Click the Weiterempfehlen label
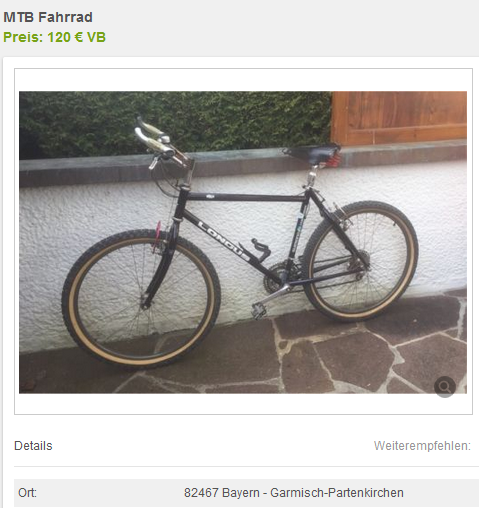This screenshot has width=479, height=508. coord(422,446)
